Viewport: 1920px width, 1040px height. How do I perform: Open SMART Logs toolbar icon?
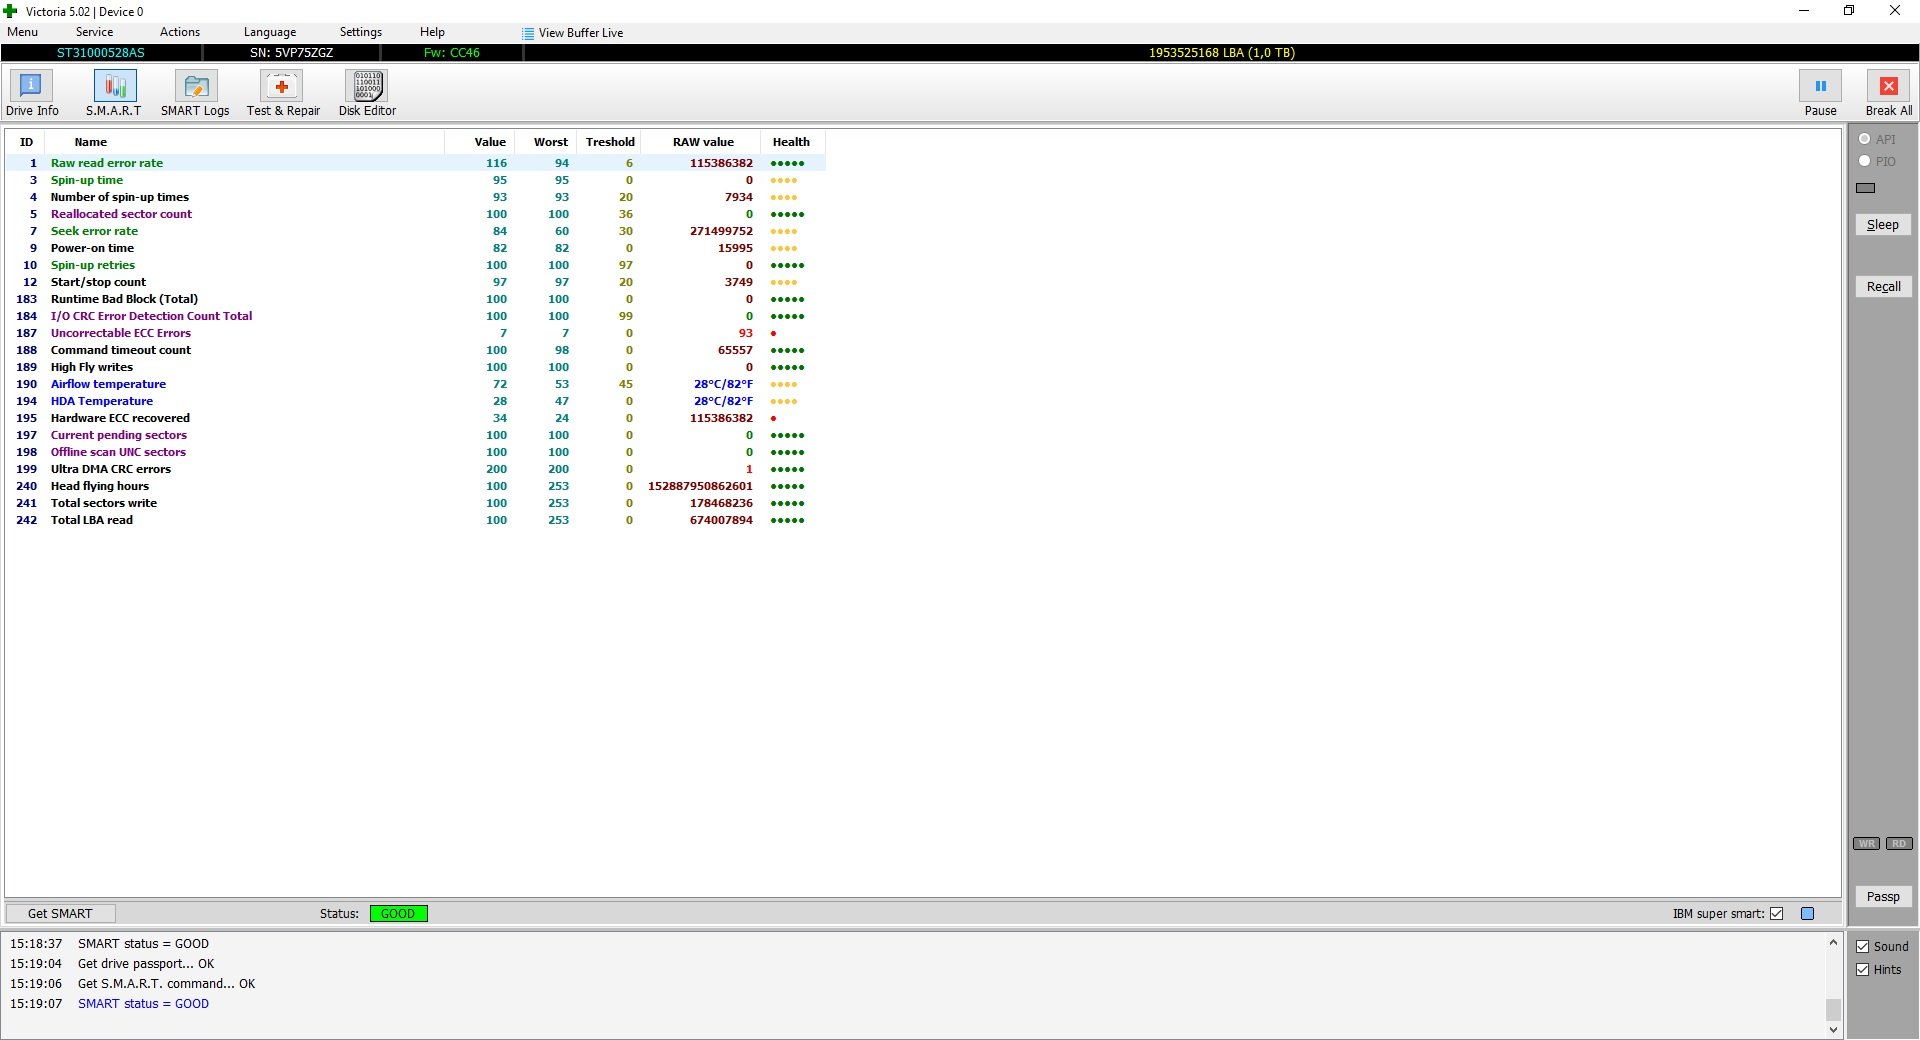click(195, 86)
